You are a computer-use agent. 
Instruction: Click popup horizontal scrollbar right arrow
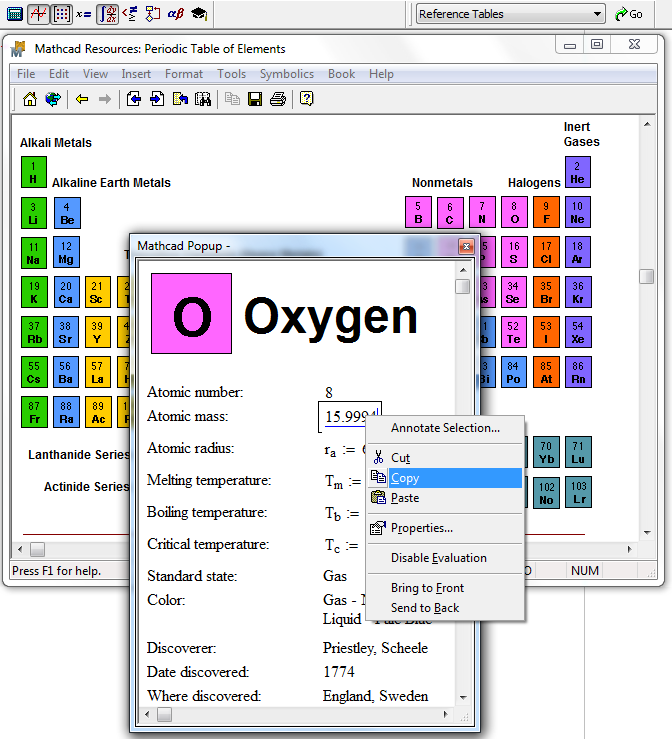click(446, 714)
